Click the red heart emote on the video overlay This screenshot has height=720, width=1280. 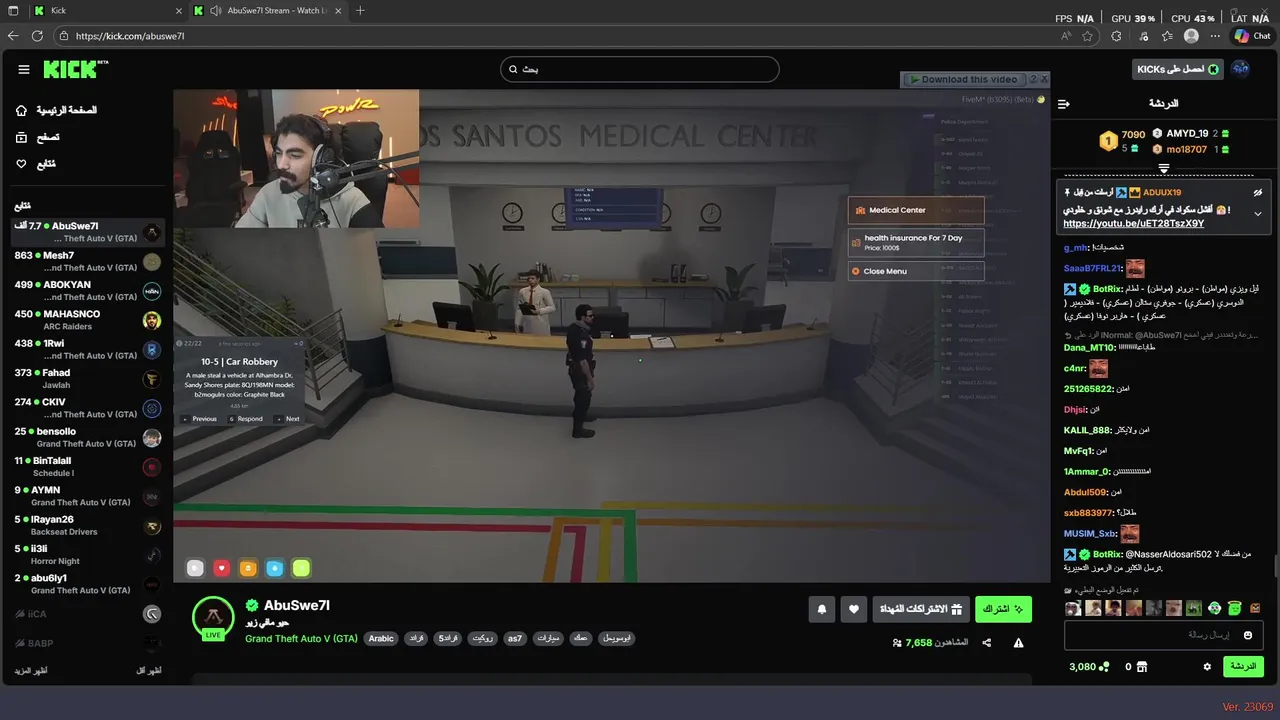point(222,568)
